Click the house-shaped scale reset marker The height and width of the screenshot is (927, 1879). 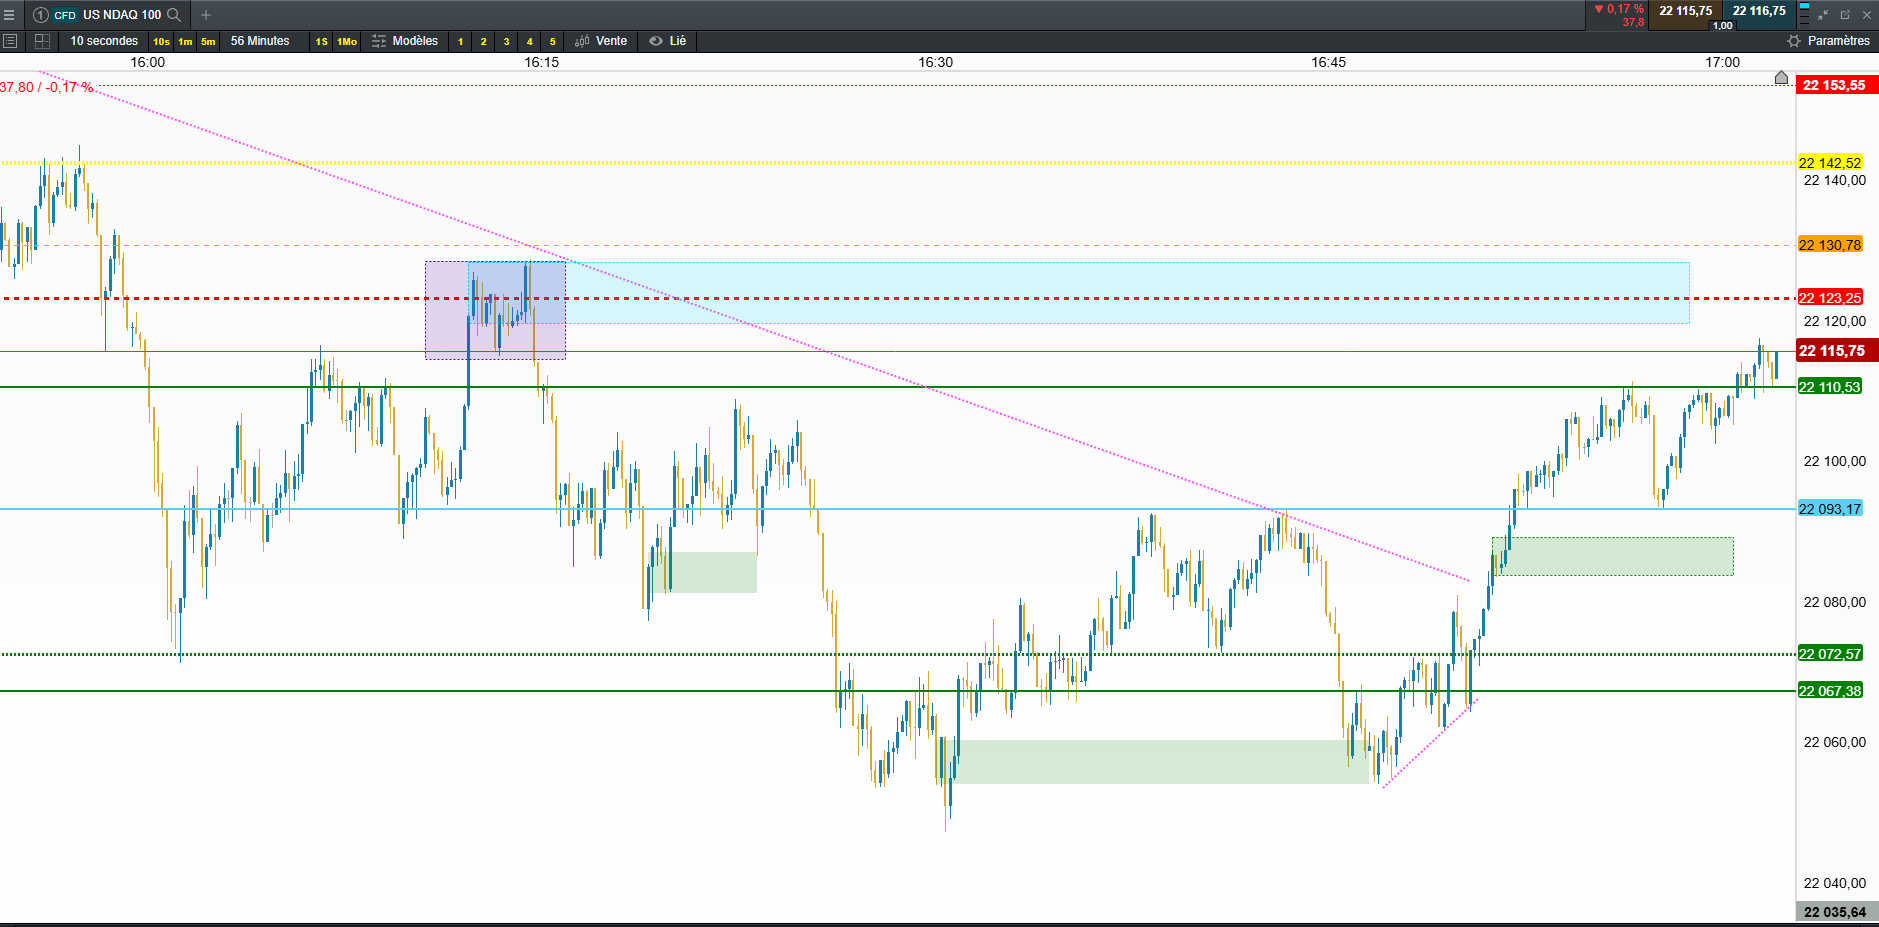1781,77
